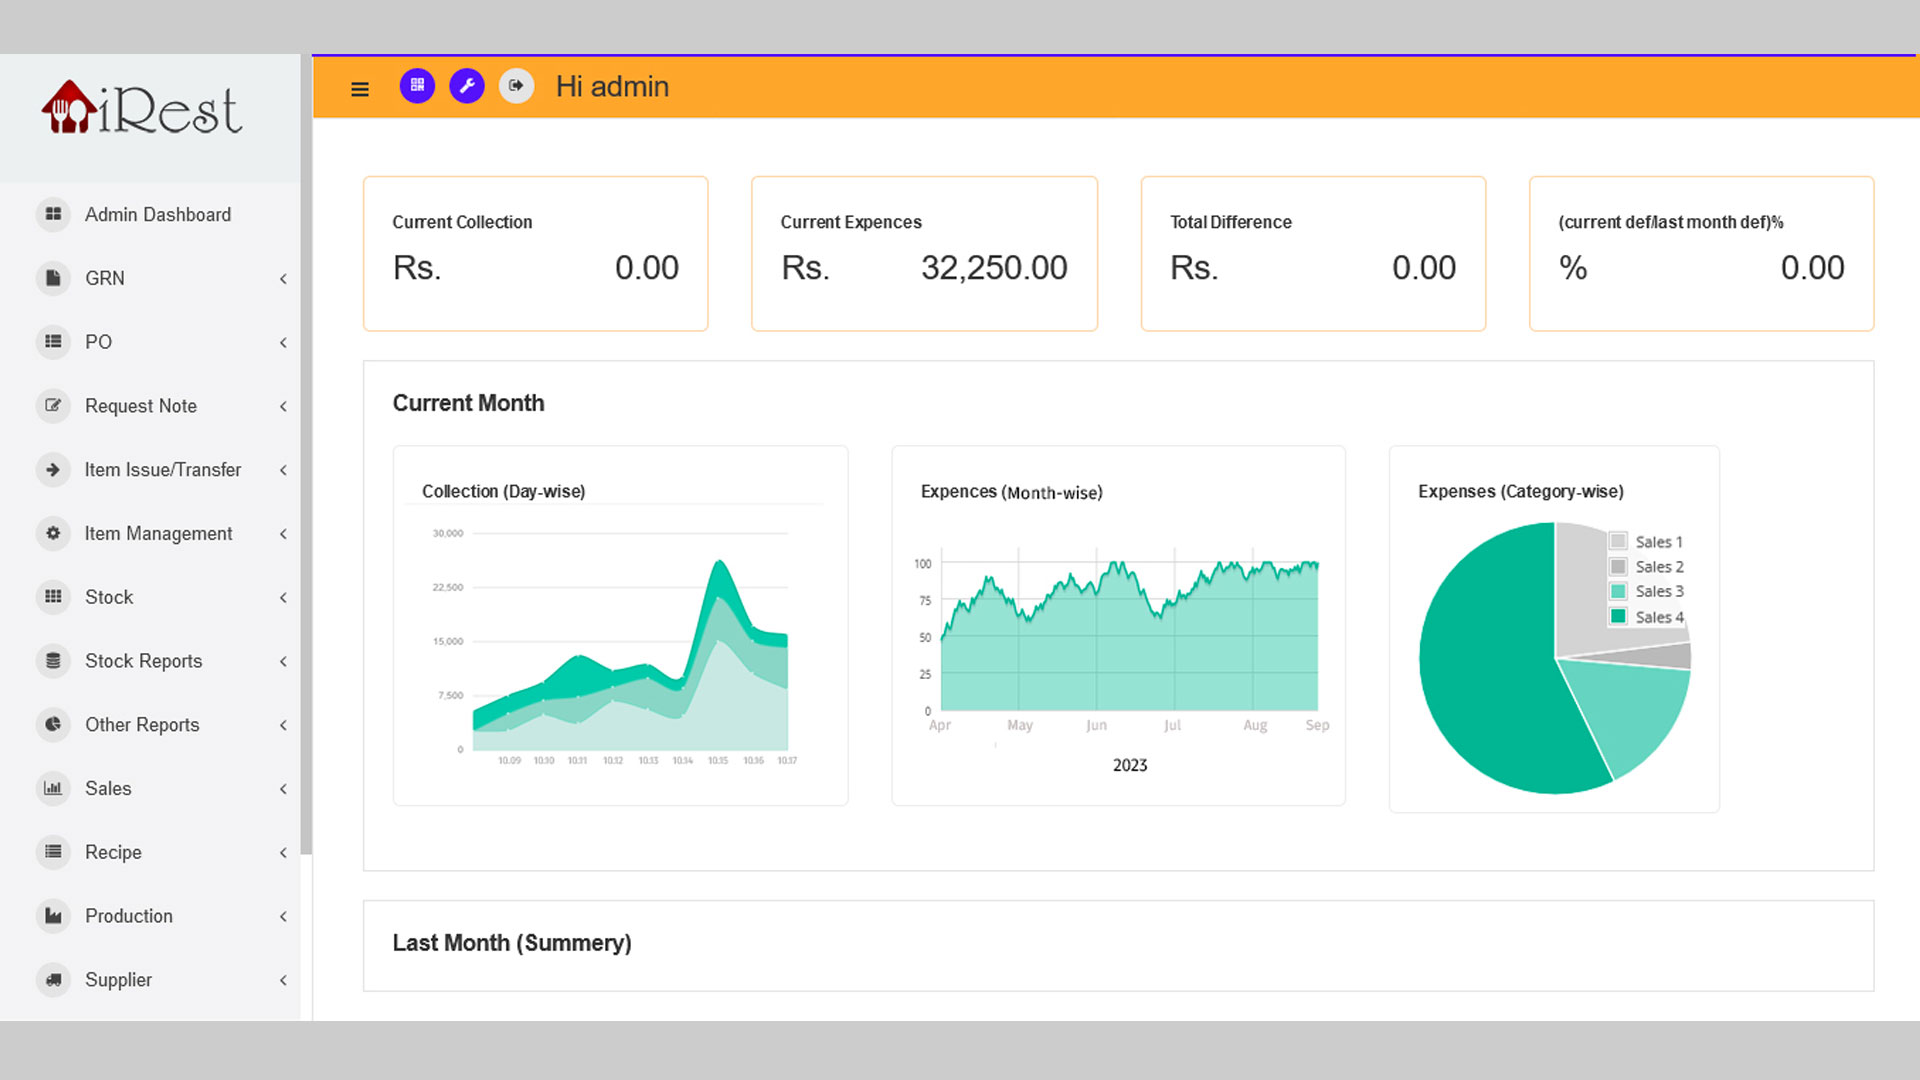Screen dimensions: 1920x1080
Task: Expand the GRN submenu chevron
Action: coord(283,279)
